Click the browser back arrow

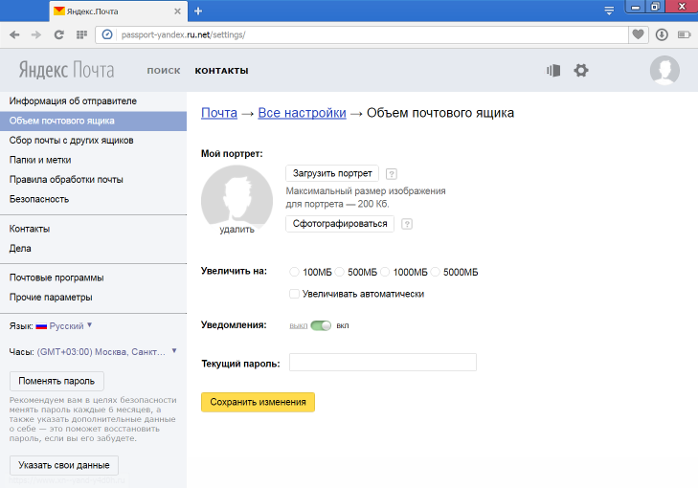pos(15,34)
